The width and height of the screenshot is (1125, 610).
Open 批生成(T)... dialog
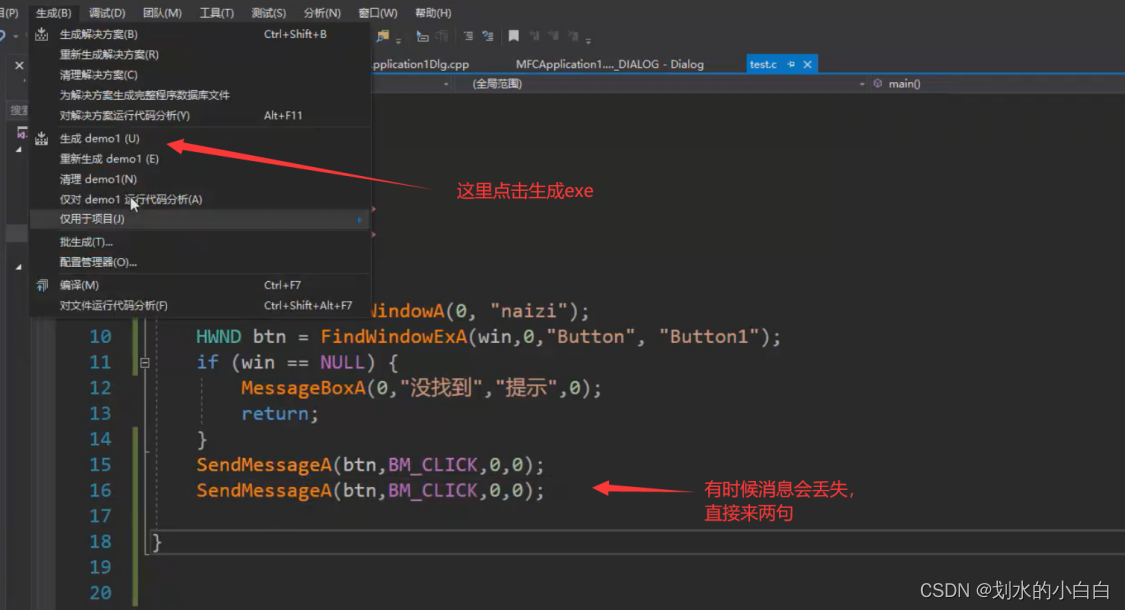click(x=199, y=242)
